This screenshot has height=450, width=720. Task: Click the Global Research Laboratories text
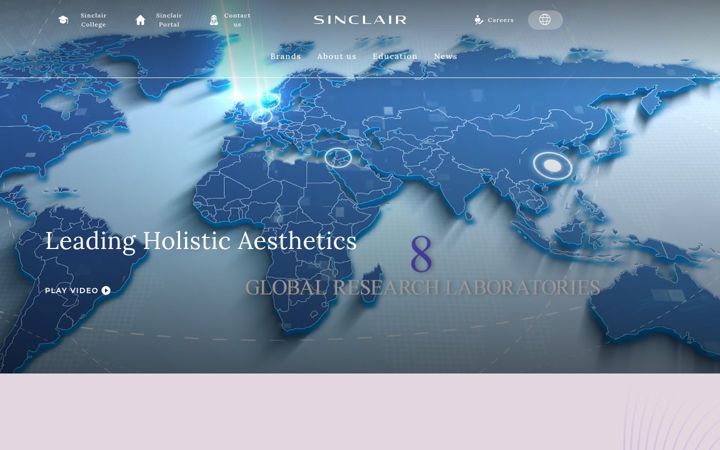422,287
